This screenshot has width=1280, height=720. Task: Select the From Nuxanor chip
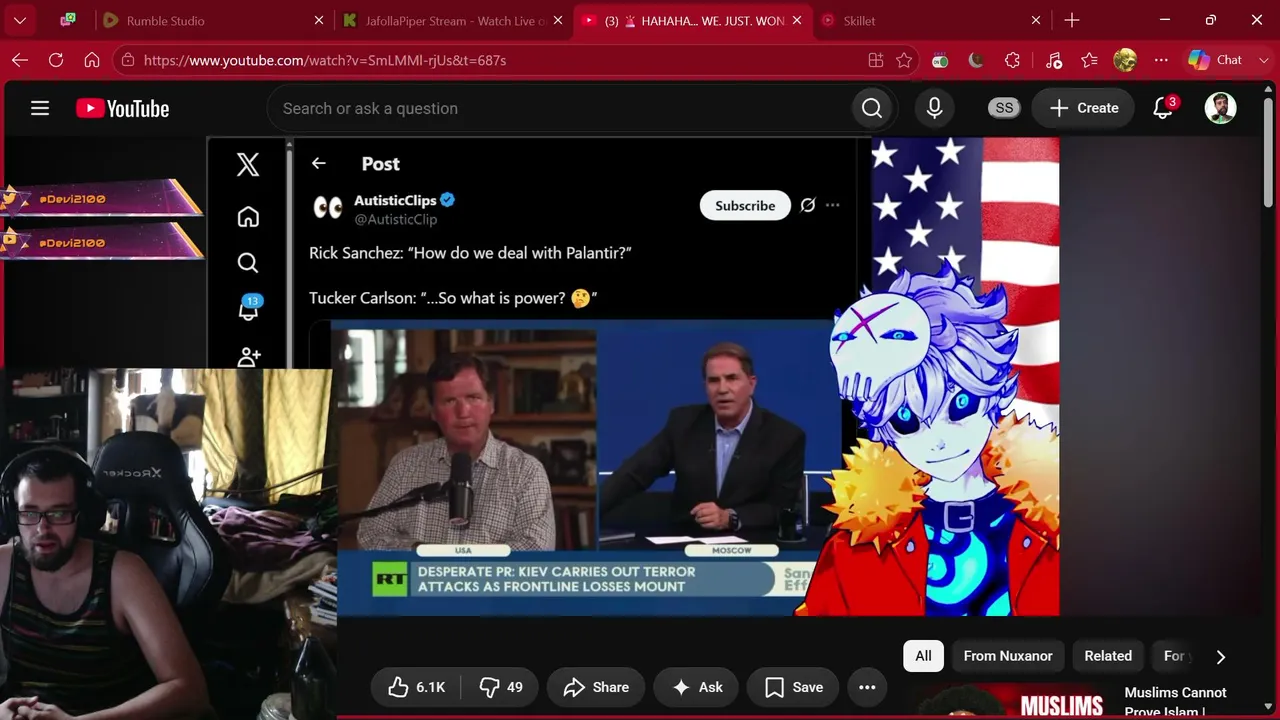(1008, 656)
